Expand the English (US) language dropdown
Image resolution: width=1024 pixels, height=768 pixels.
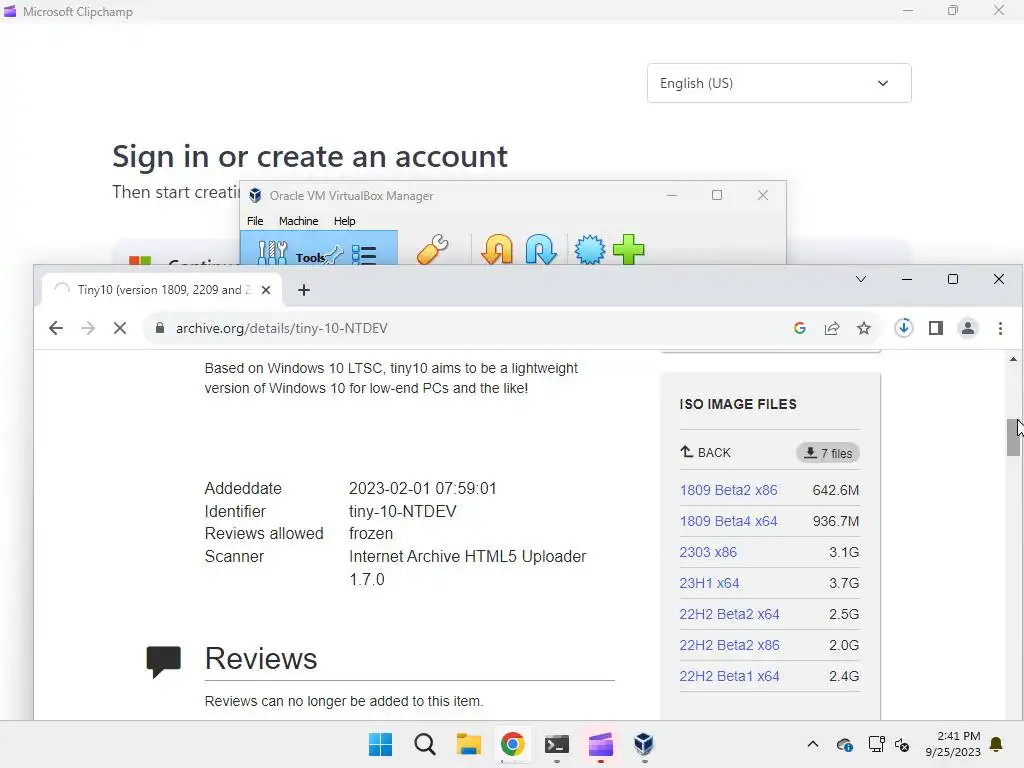tap(779, 83)
